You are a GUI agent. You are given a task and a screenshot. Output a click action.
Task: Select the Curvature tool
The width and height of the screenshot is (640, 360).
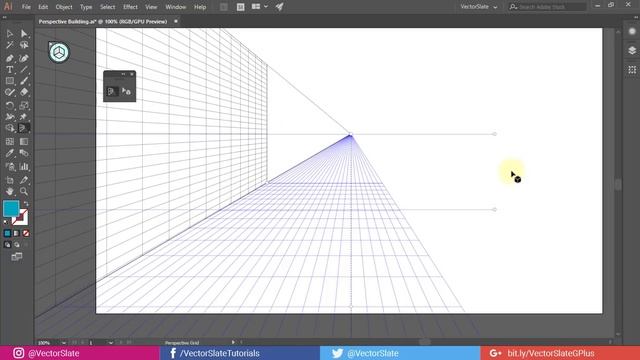click(24, 58)
